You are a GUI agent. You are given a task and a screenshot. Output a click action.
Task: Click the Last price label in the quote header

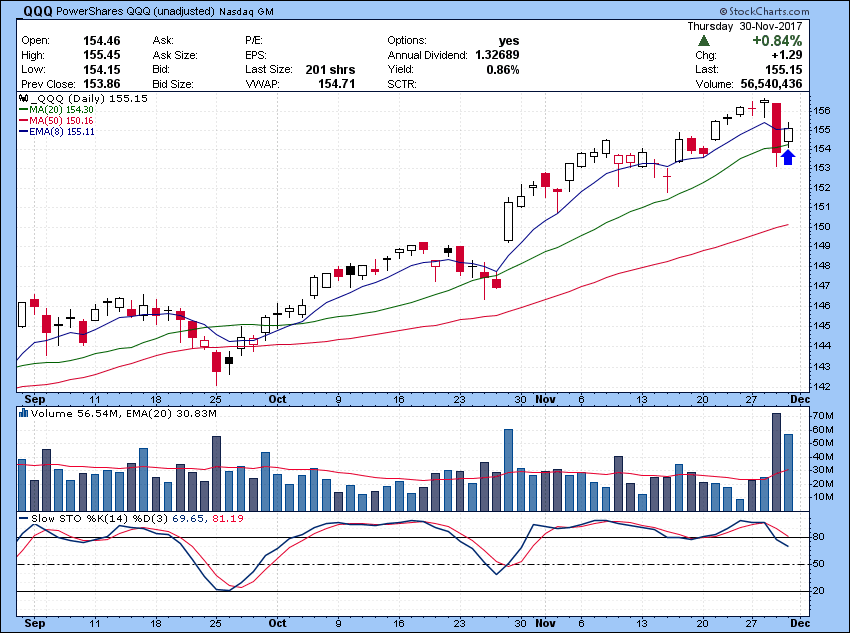coord(707,69)
